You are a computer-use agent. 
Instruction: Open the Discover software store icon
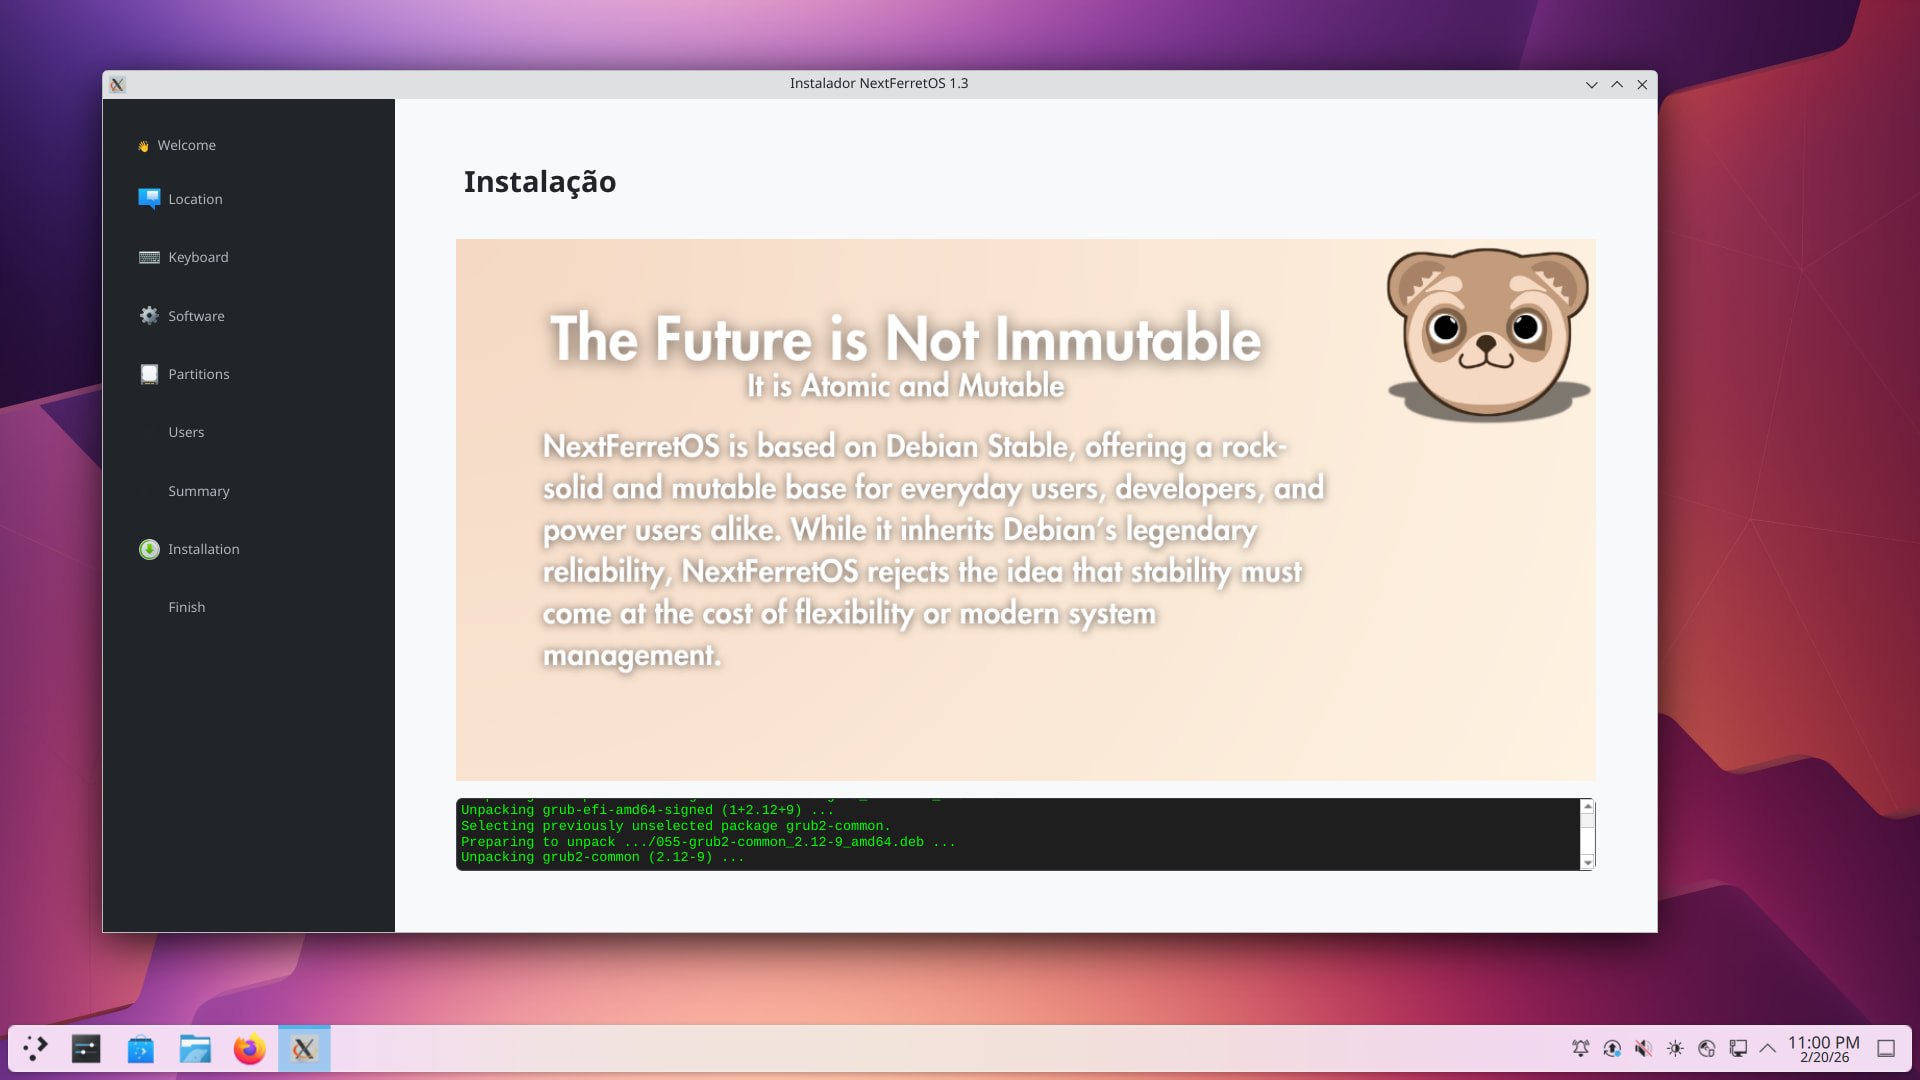click(x=140, y=1049)
